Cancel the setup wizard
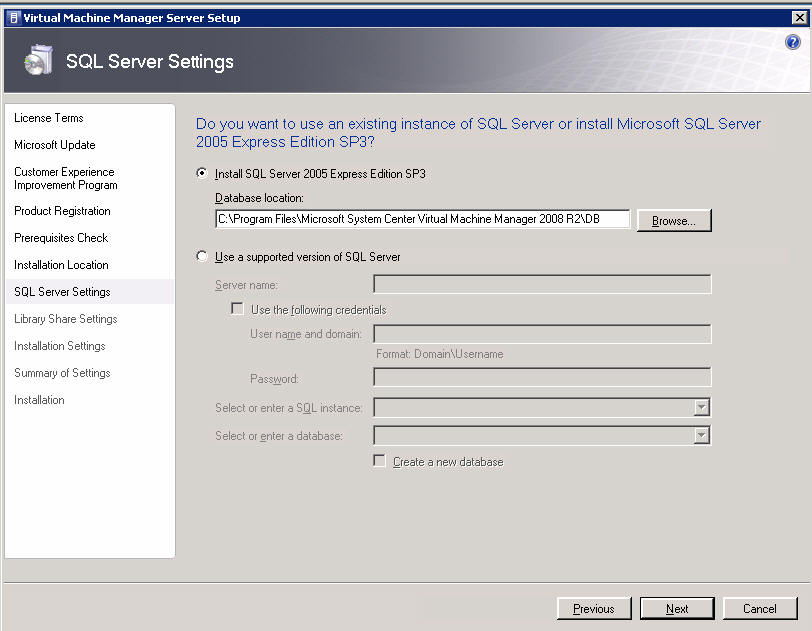Image resolution: width=812 pixels, height=631 pixels. tap(760, 608)
